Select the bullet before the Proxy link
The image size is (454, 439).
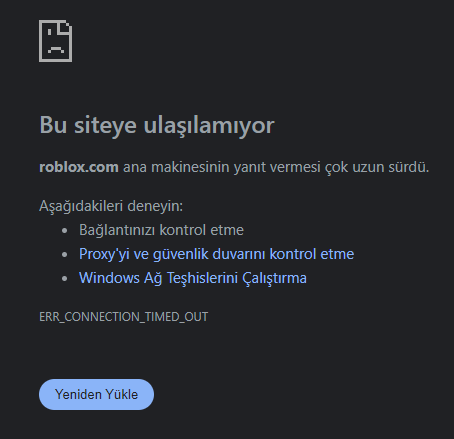(65, 254)
